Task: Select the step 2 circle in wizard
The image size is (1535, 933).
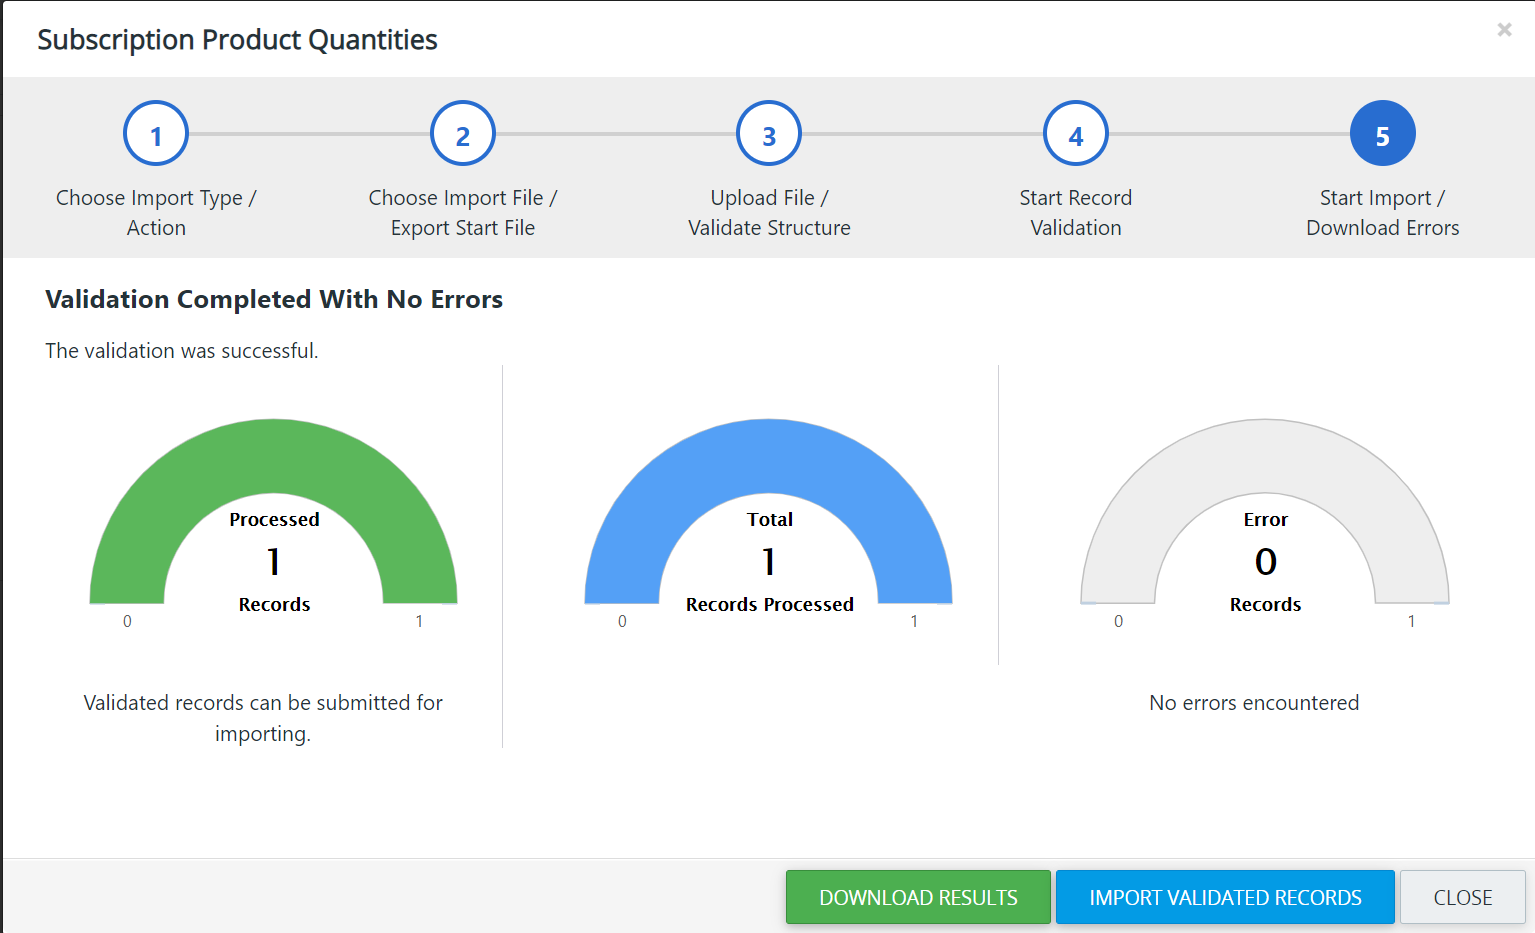Action: (x=463, y=134)
